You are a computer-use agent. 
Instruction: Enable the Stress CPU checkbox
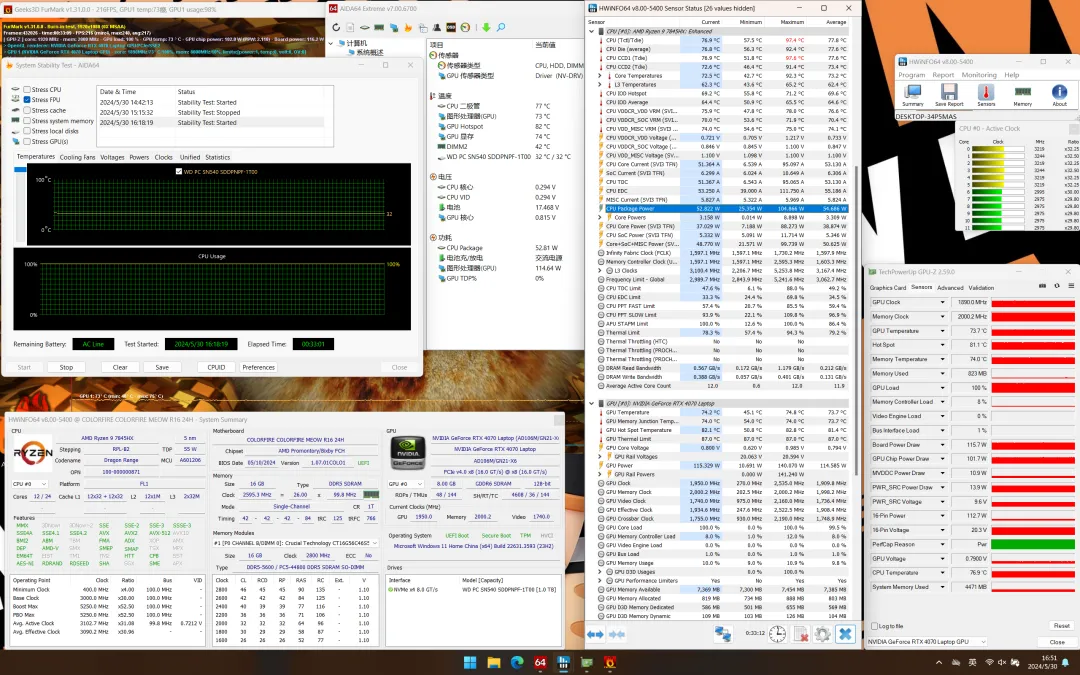point(27,90)
